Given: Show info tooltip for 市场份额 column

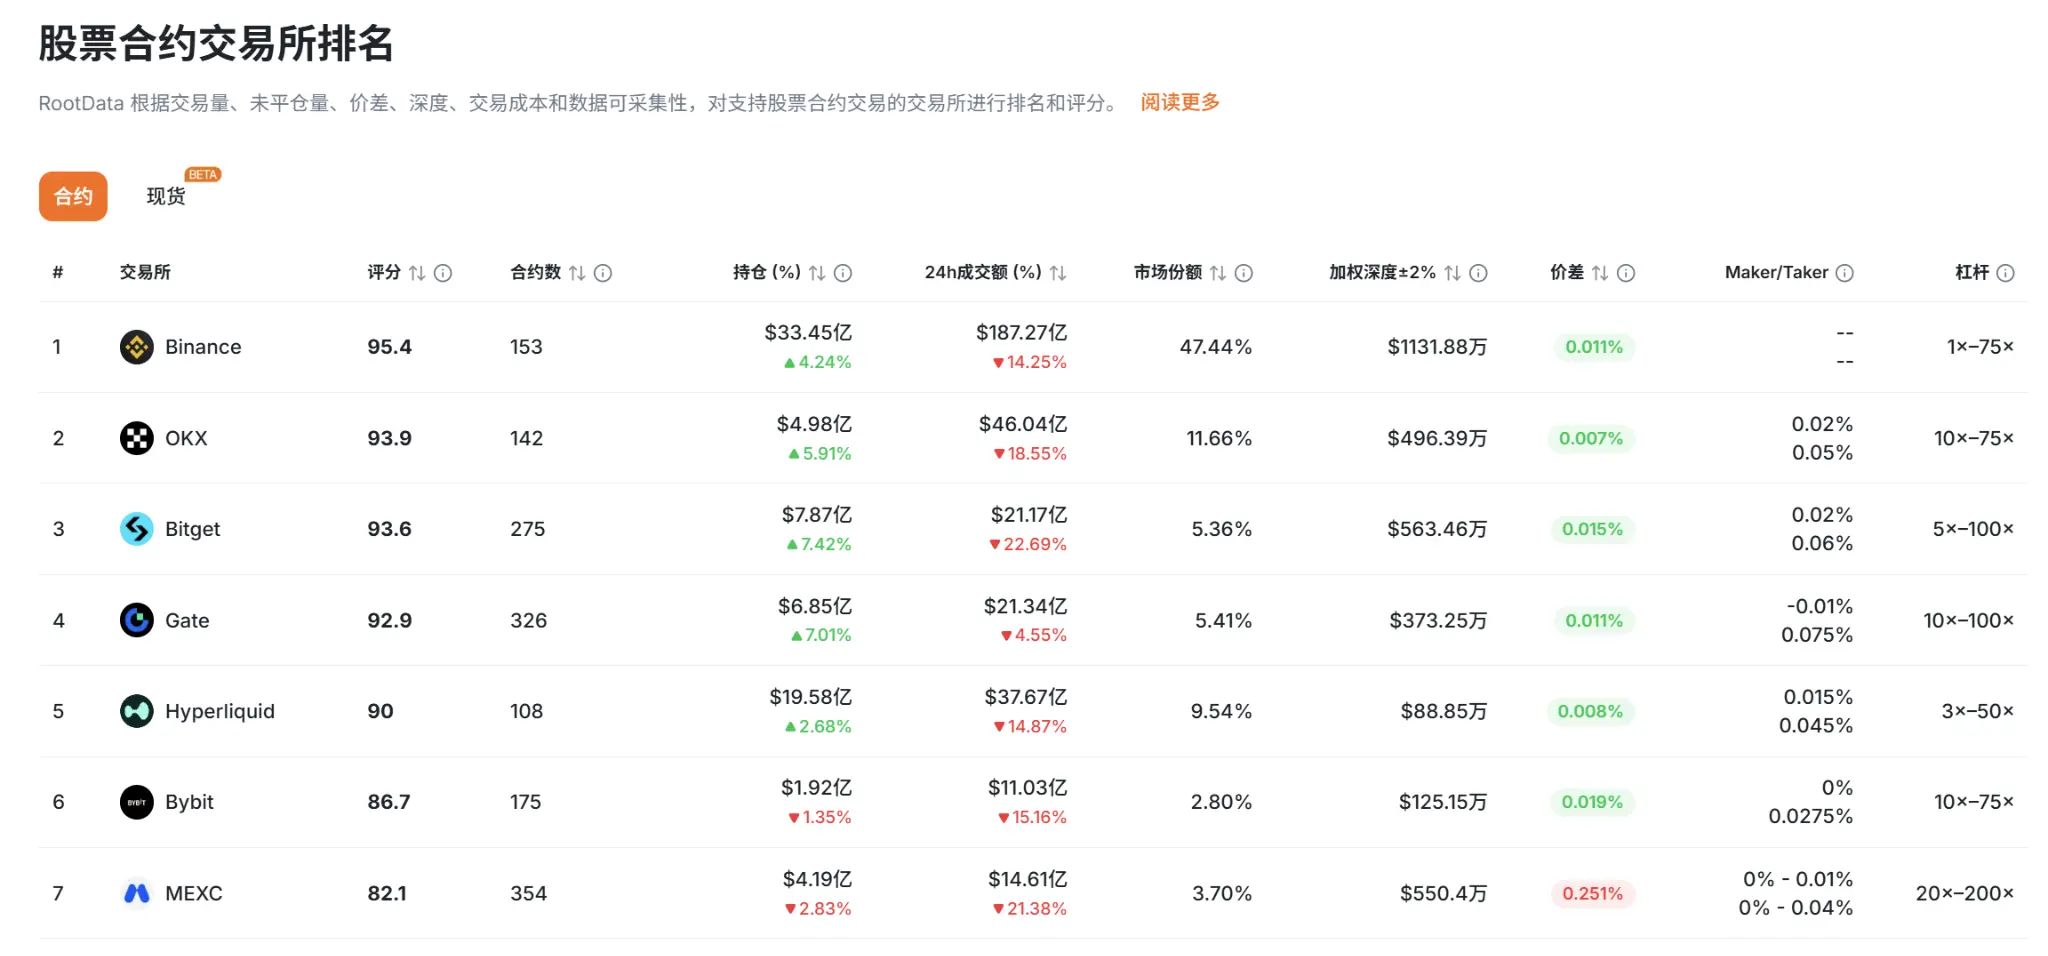Looking at the screenshot, I should [x=1244, y=273].
